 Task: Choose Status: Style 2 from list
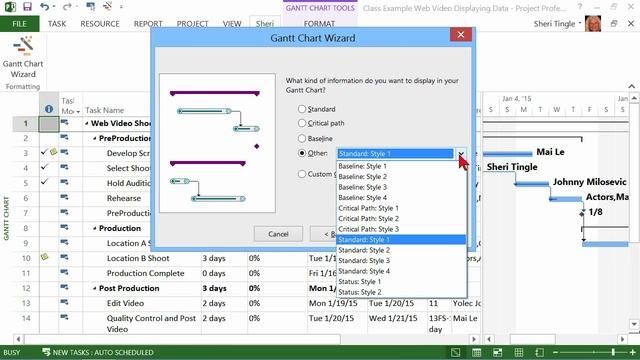401,292
